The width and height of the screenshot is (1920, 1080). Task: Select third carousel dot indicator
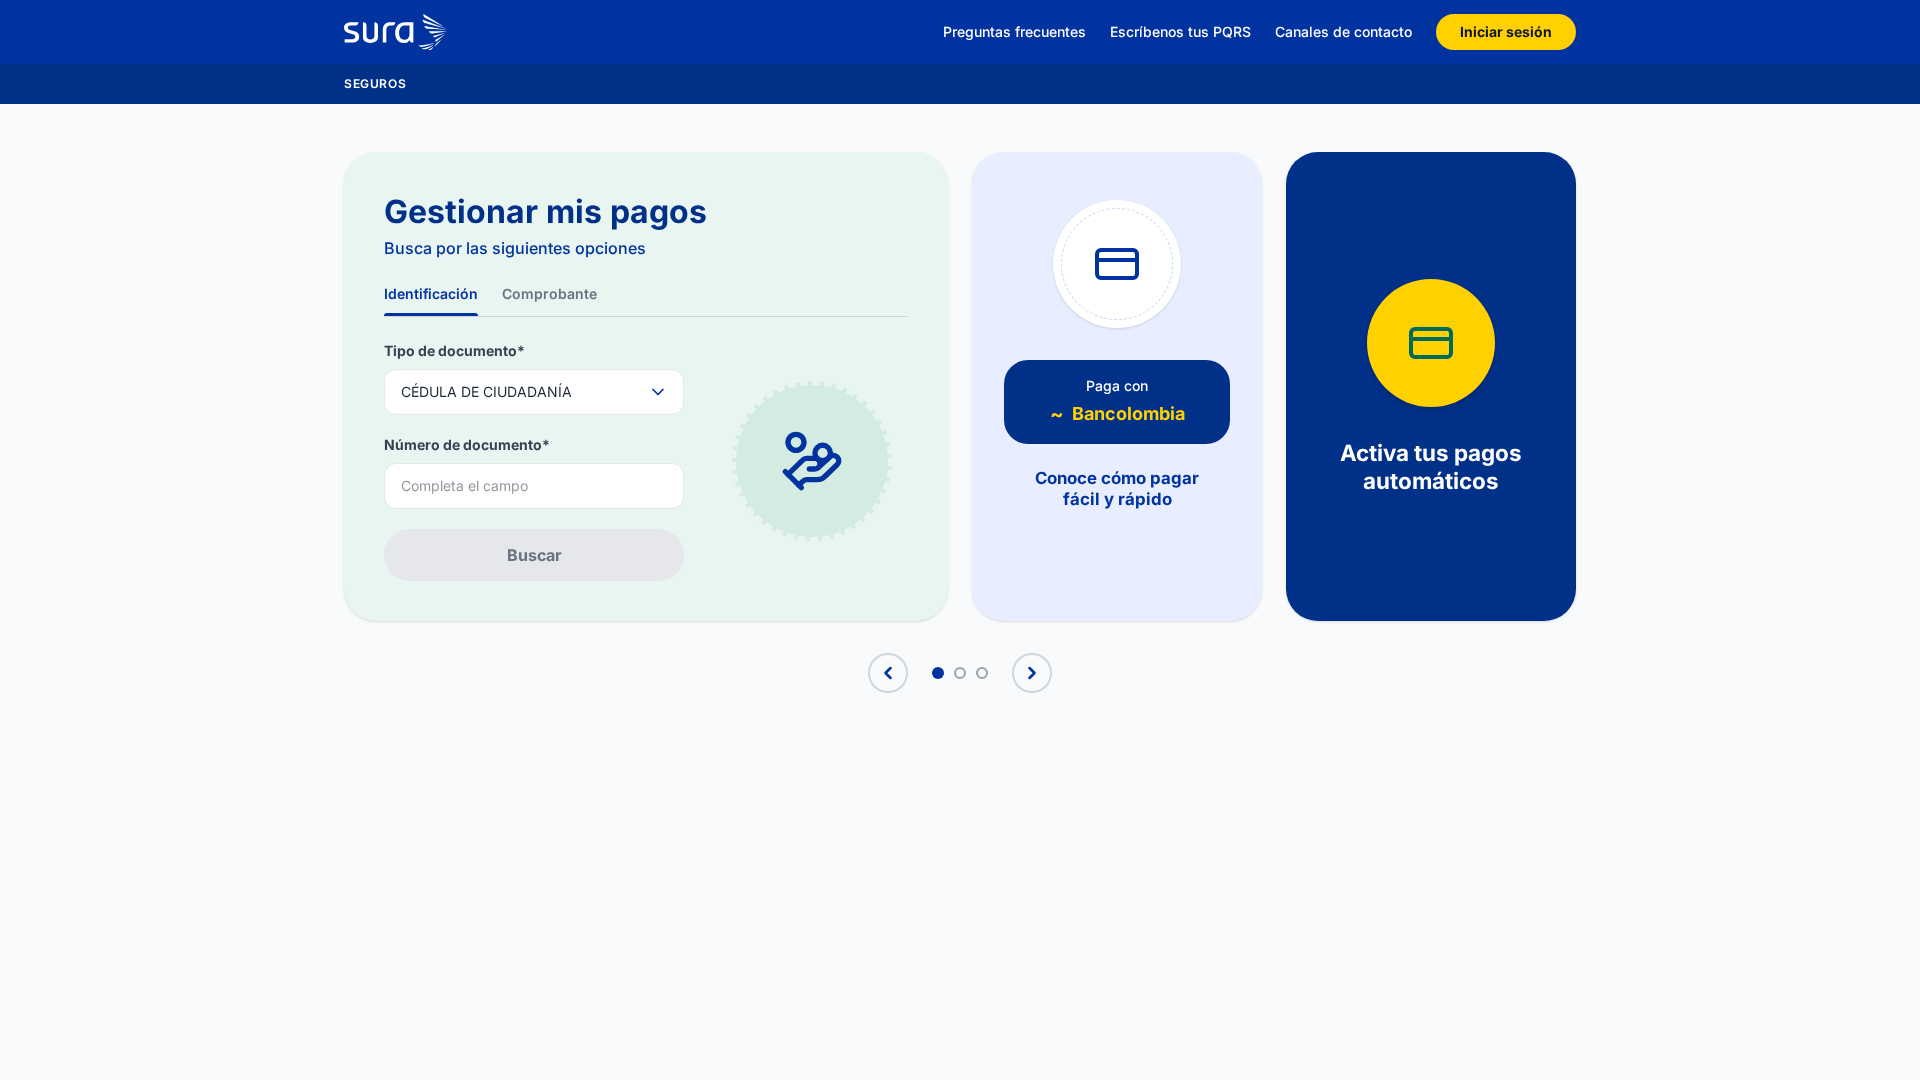(x=982, y=673)
